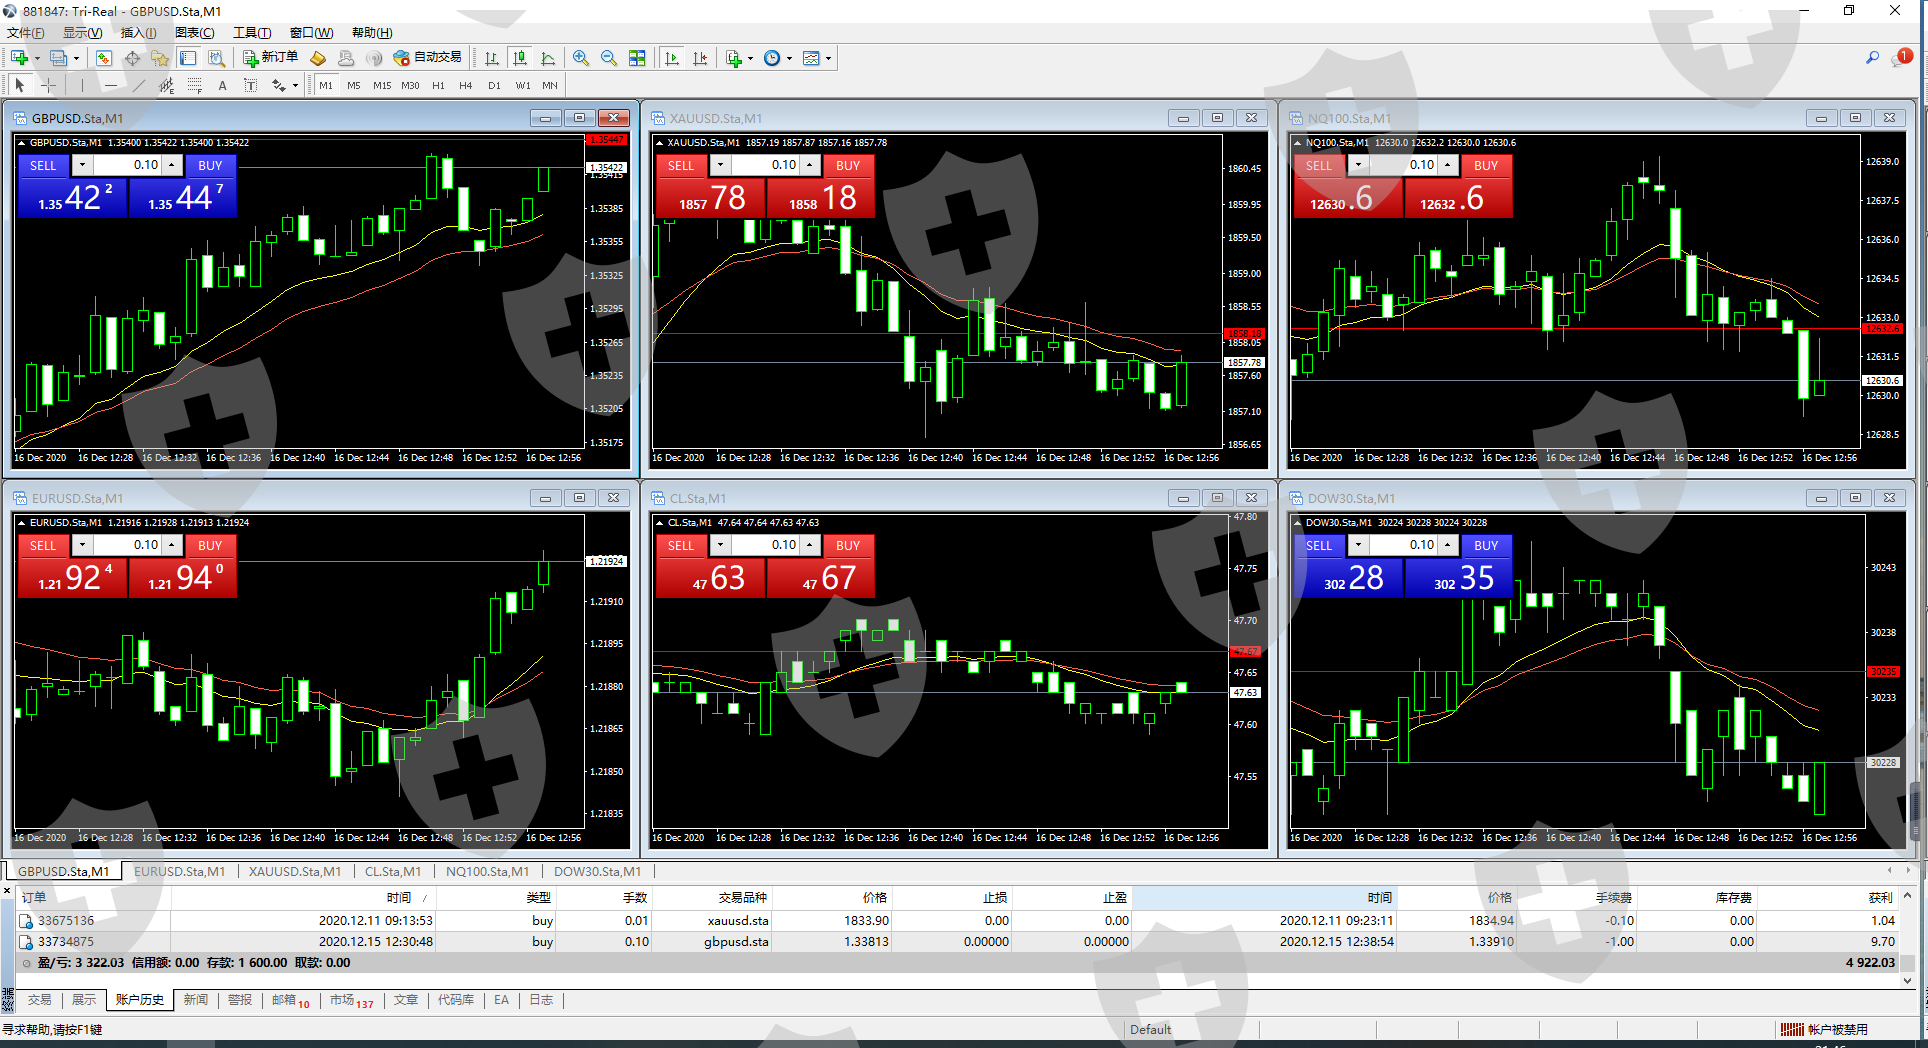The image size is (1928, 1048).
Task: Switch timeframe to M5
Action: coord(354,86)
